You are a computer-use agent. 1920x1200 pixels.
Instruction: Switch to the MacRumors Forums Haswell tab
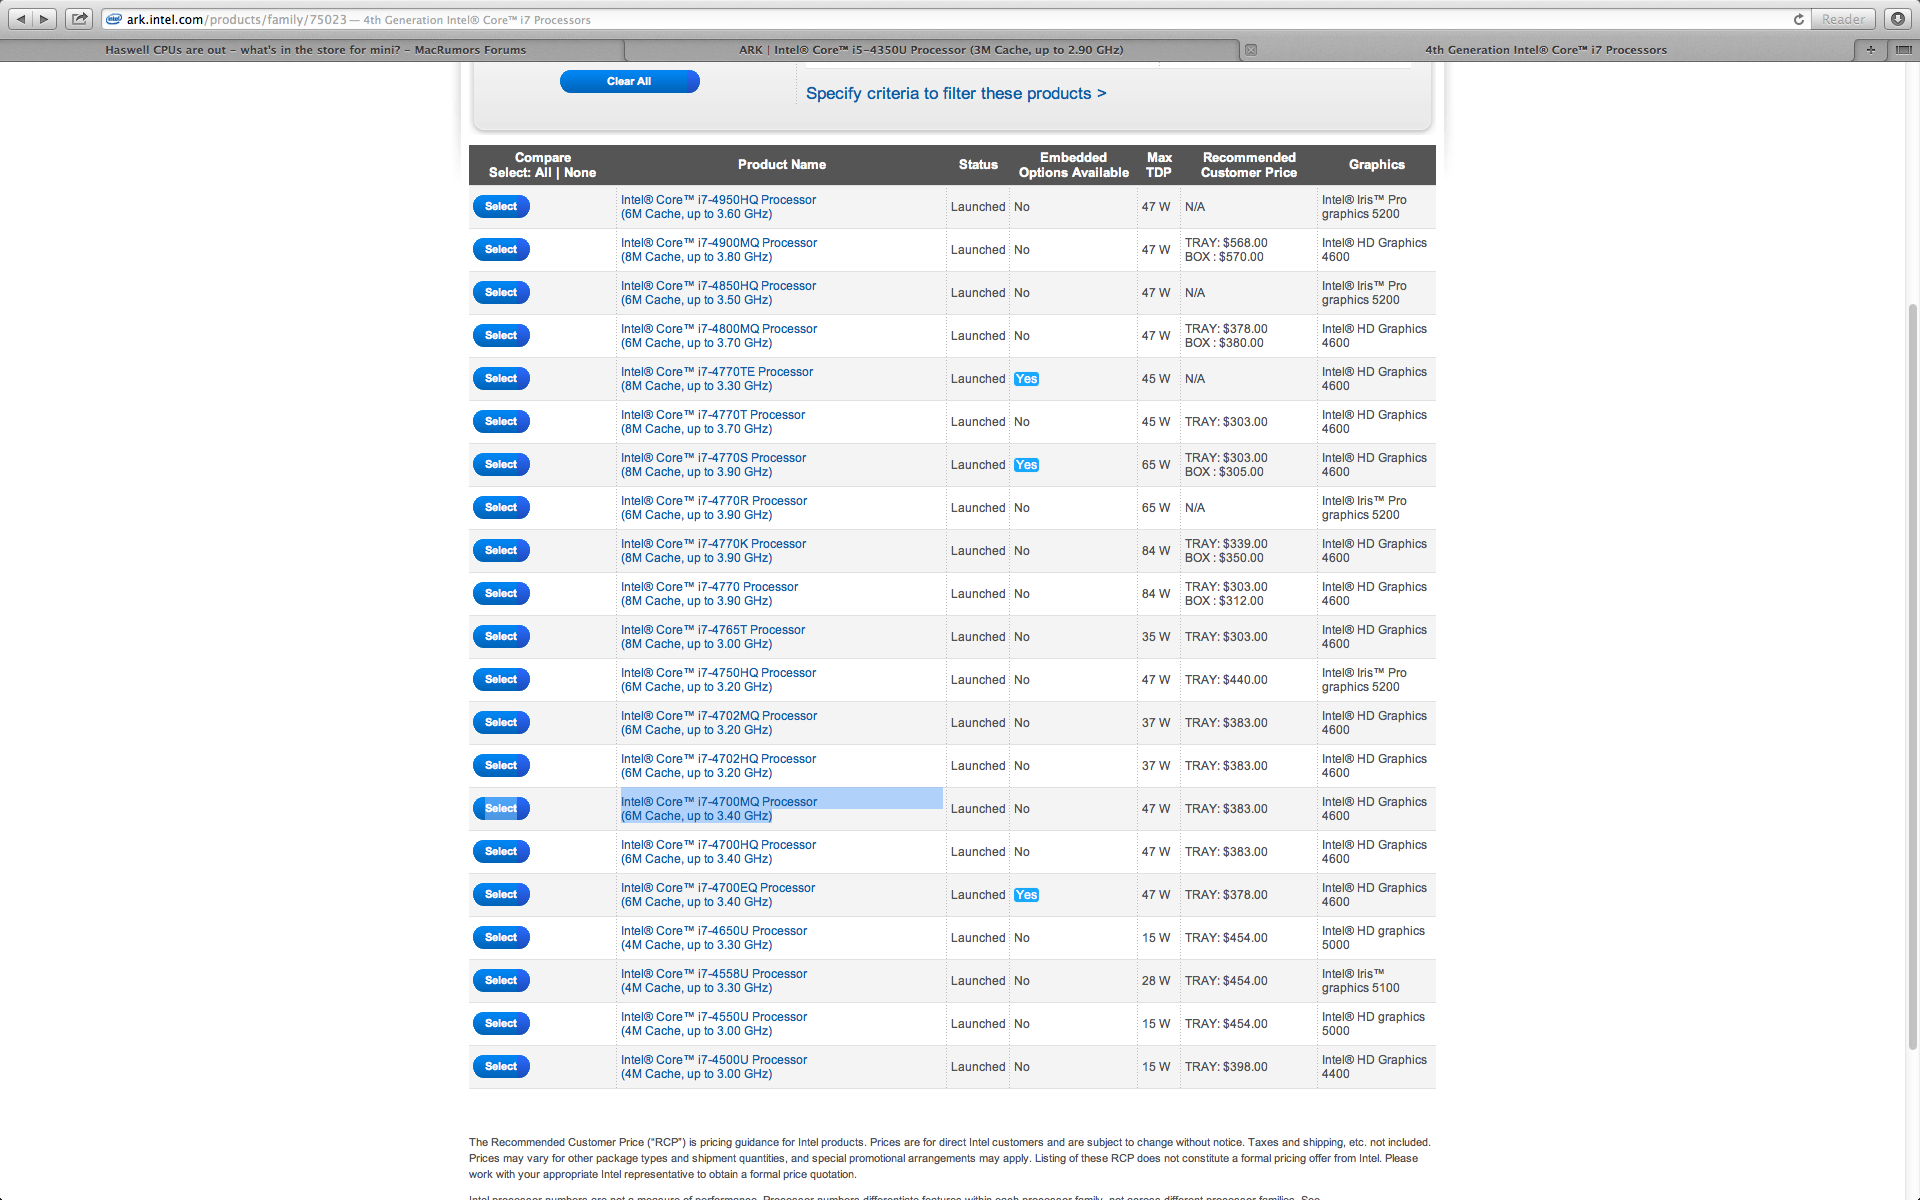pos(315,50)
